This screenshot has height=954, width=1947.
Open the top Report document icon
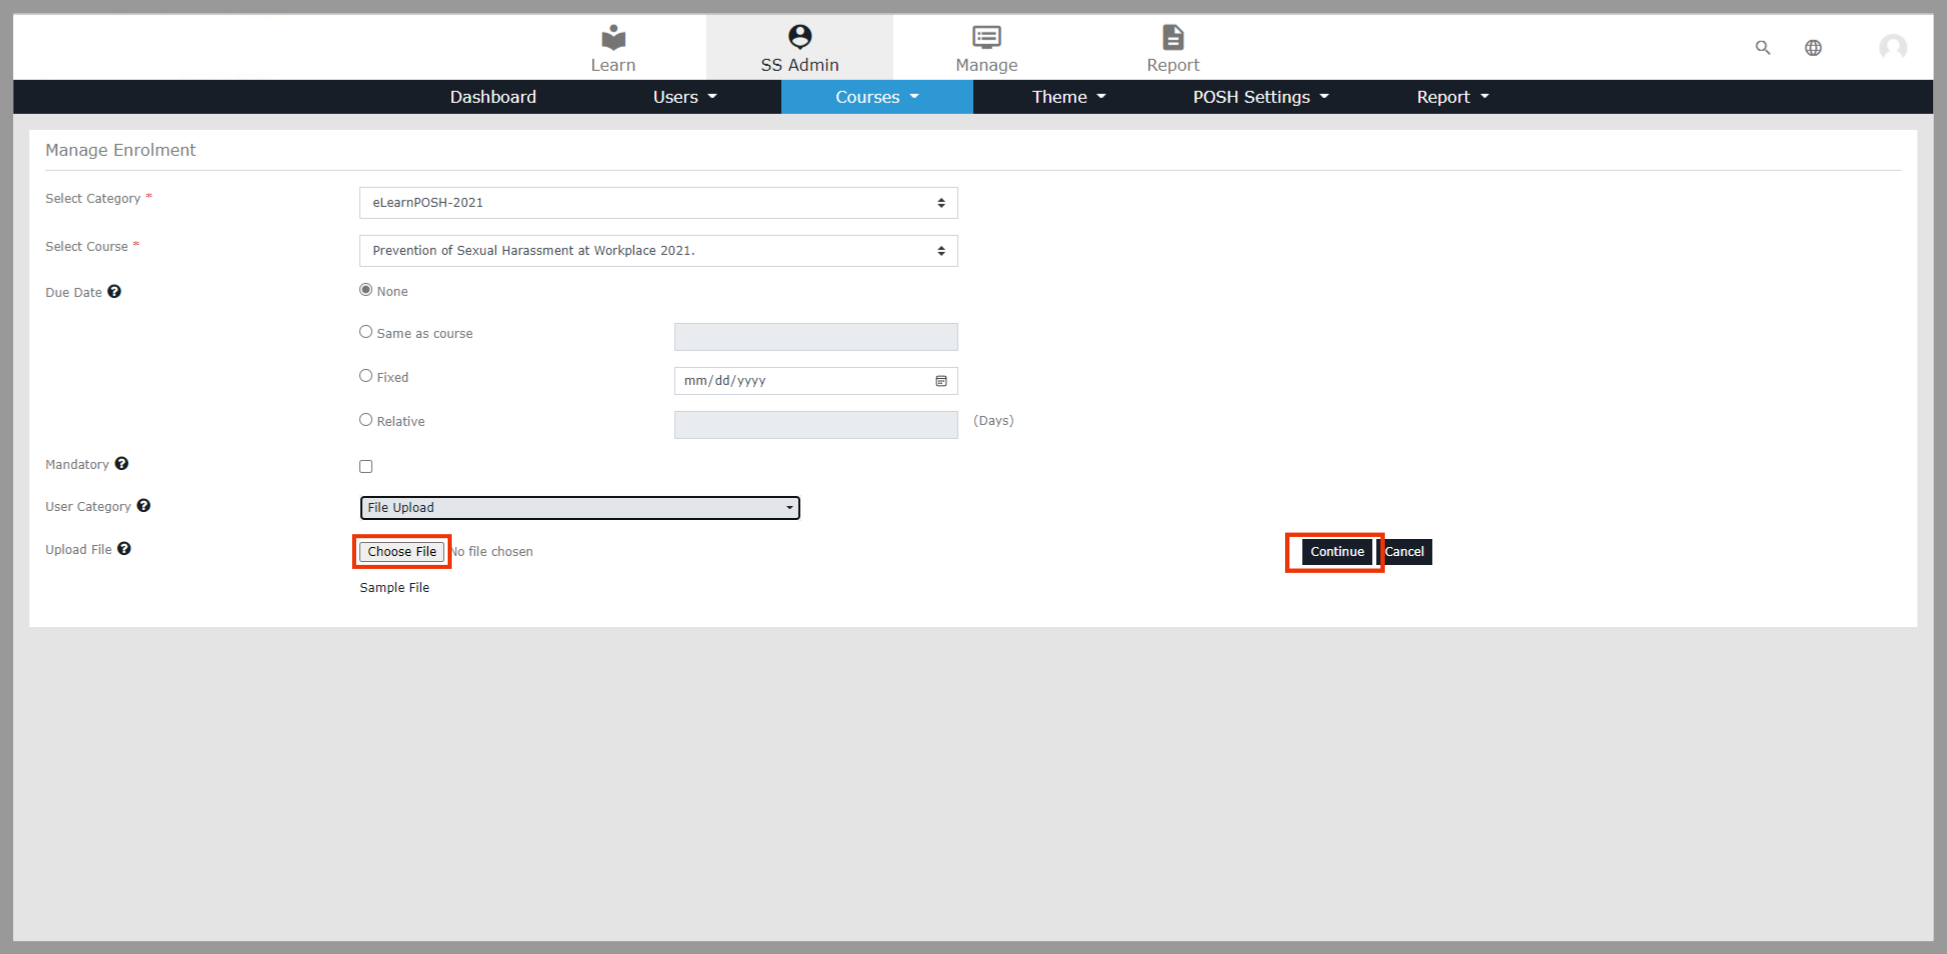[1172, 38]
